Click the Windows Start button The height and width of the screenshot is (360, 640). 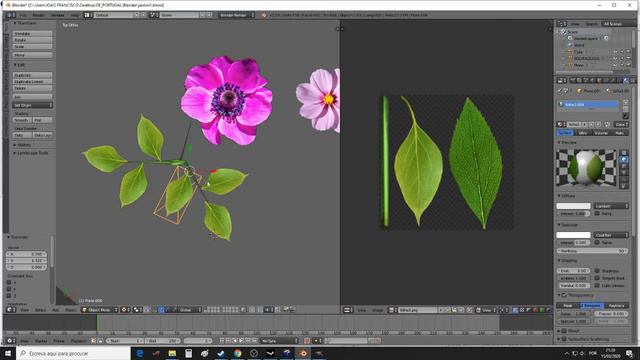tap(8, 353)
